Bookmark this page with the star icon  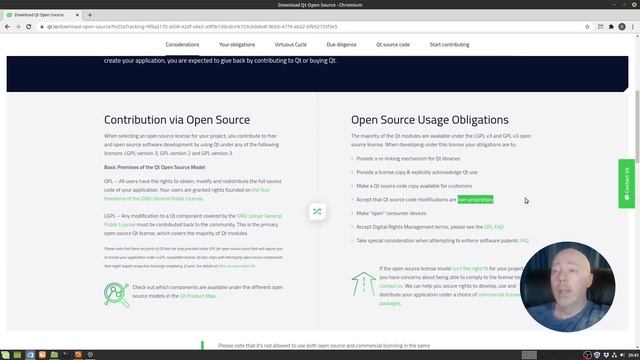(587, 27)
